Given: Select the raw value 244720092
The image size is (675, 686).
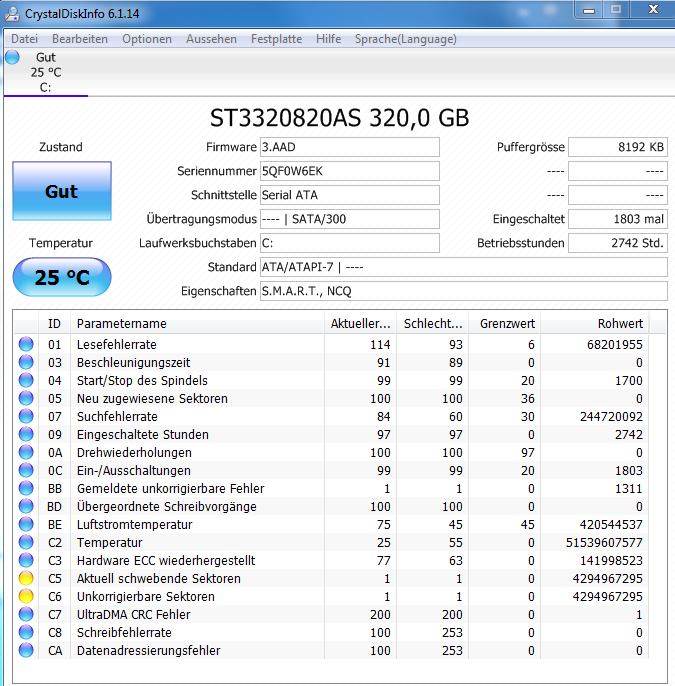Looking at the screenshot, I should coord(611,416).
